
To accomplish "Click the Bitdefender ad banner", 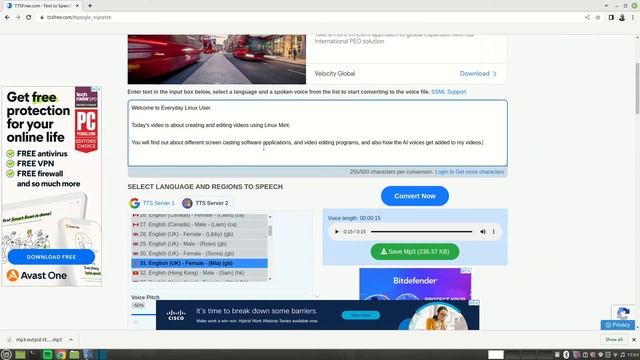I will tap(415, 284).
